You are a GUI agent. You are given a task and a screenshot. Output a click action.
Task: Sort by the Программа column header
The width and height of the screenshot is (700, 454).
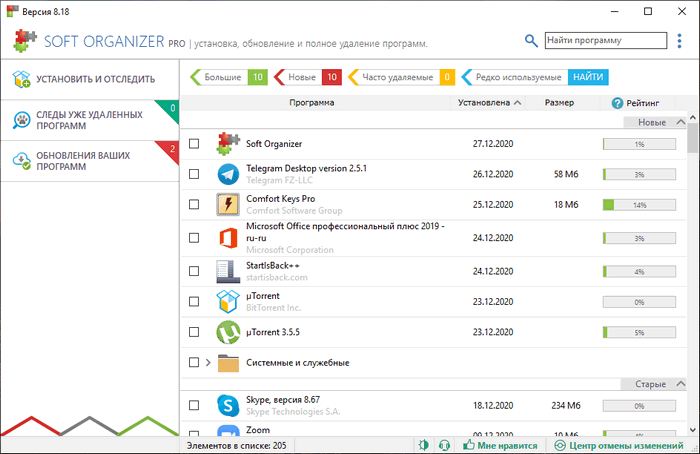312,103
